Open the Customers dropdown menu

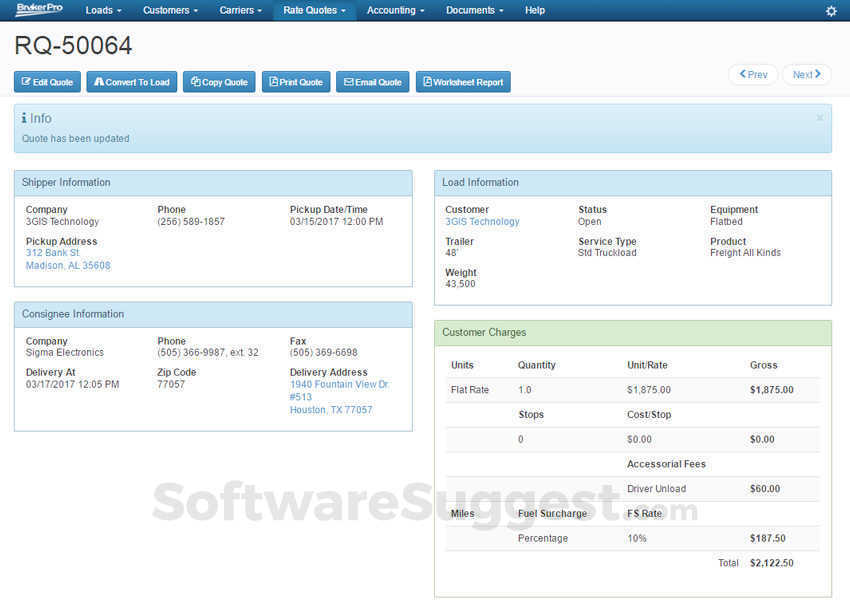tap(170, 10)
